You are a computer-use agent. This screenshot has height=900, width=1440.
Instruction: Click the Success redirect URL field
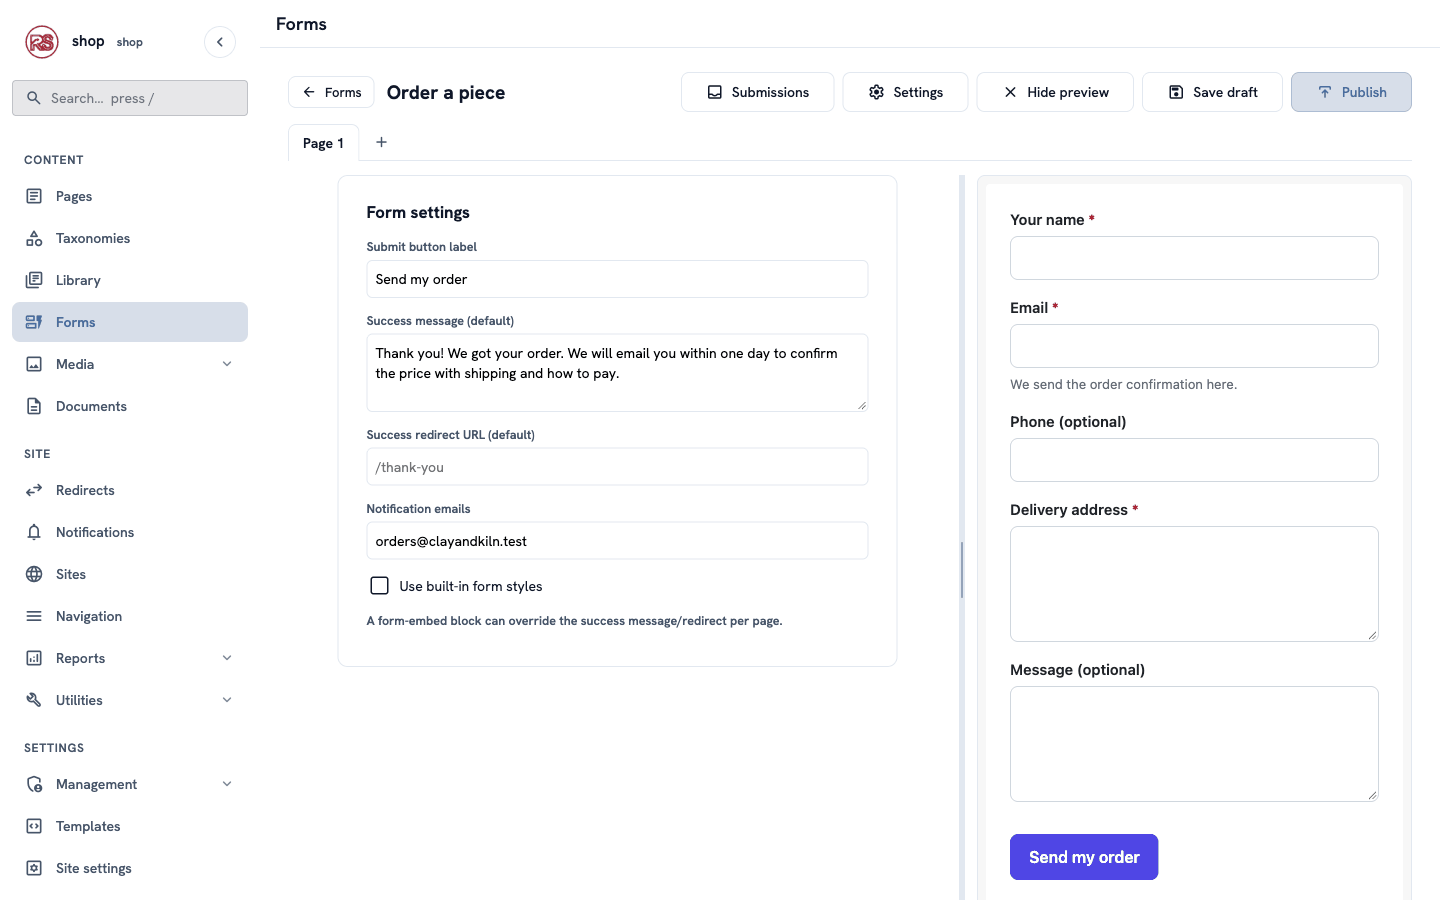tap(617, 467)
